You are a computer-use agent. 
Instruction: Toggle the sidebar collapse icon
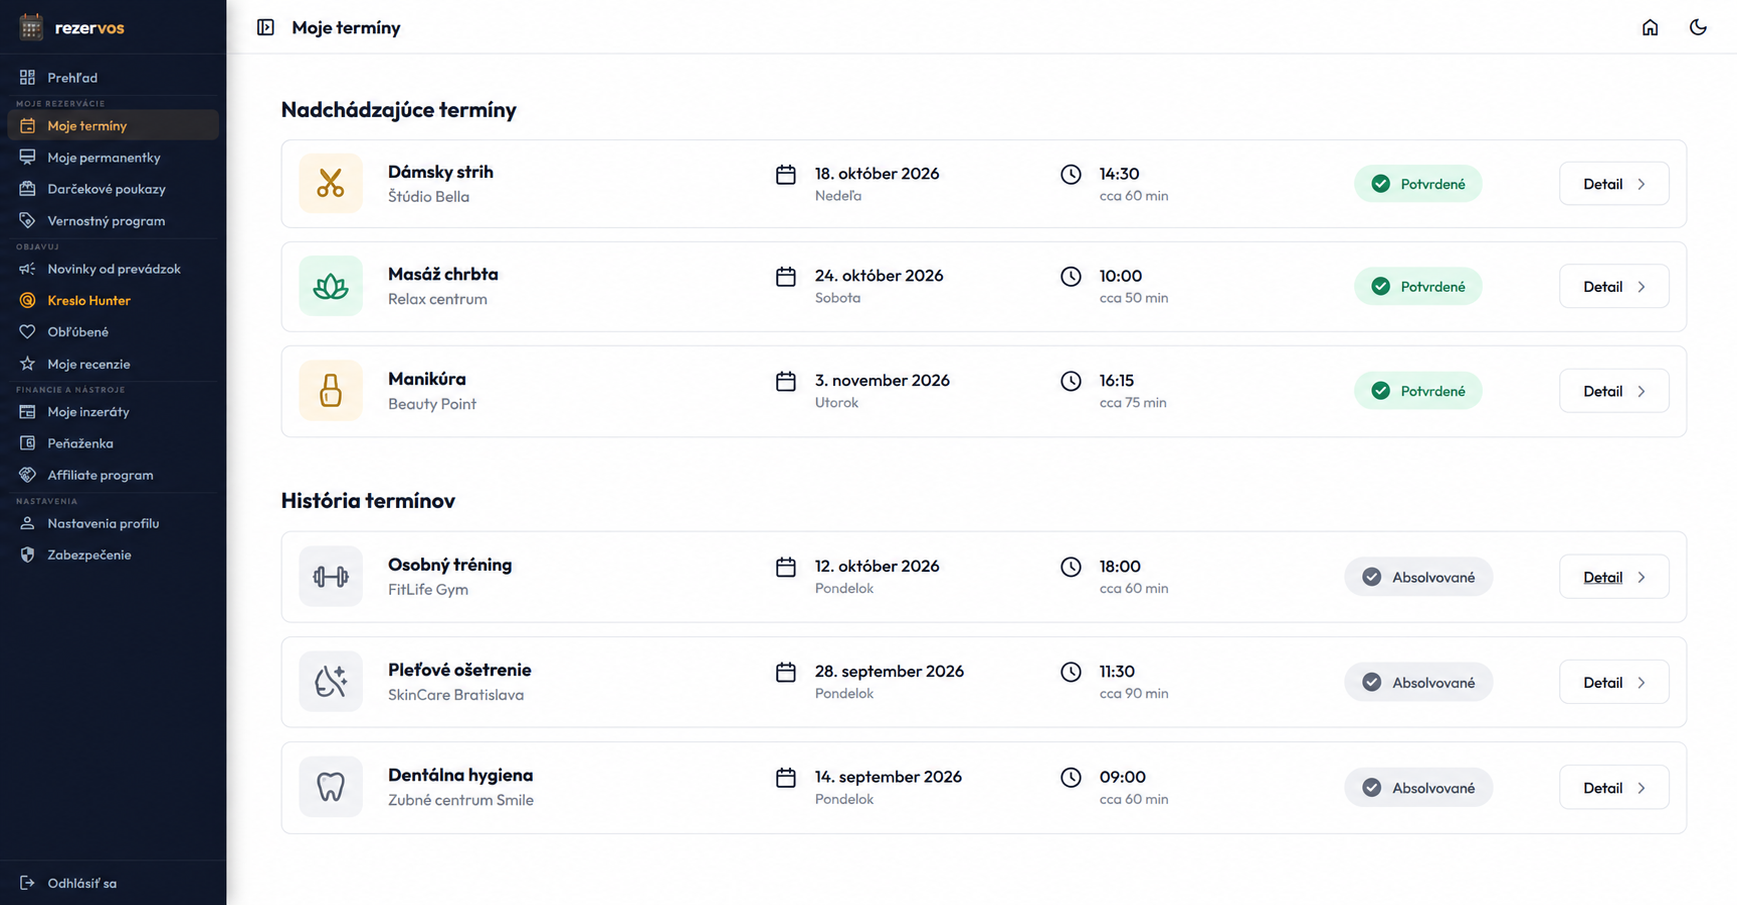click(265, 27)
